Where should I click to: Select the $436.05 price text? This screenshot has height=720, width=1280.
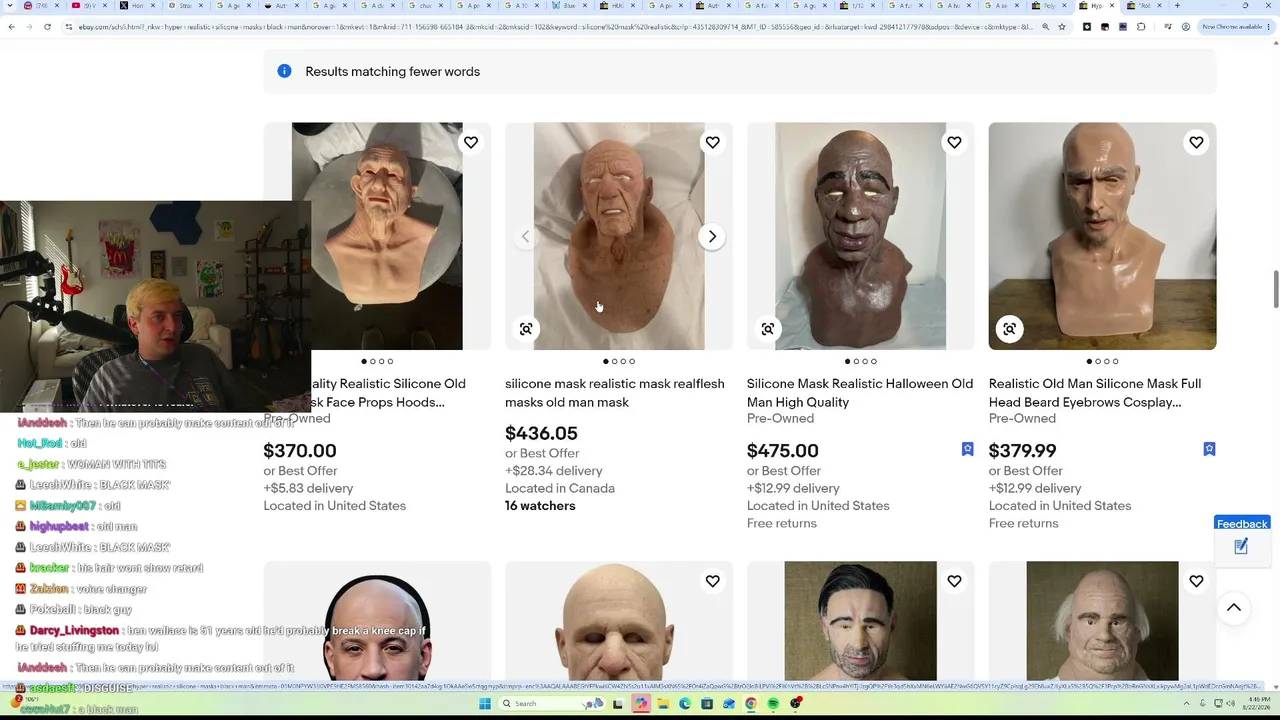tap(541, 433)
